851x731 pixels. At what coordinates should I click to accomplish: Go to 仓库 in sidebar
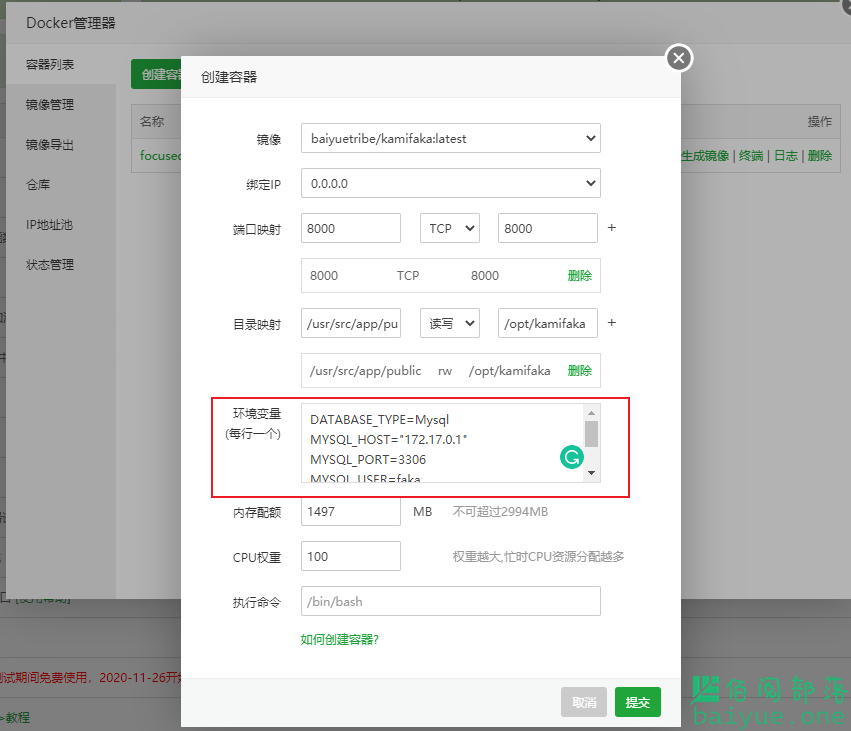[x=38, y=185]
